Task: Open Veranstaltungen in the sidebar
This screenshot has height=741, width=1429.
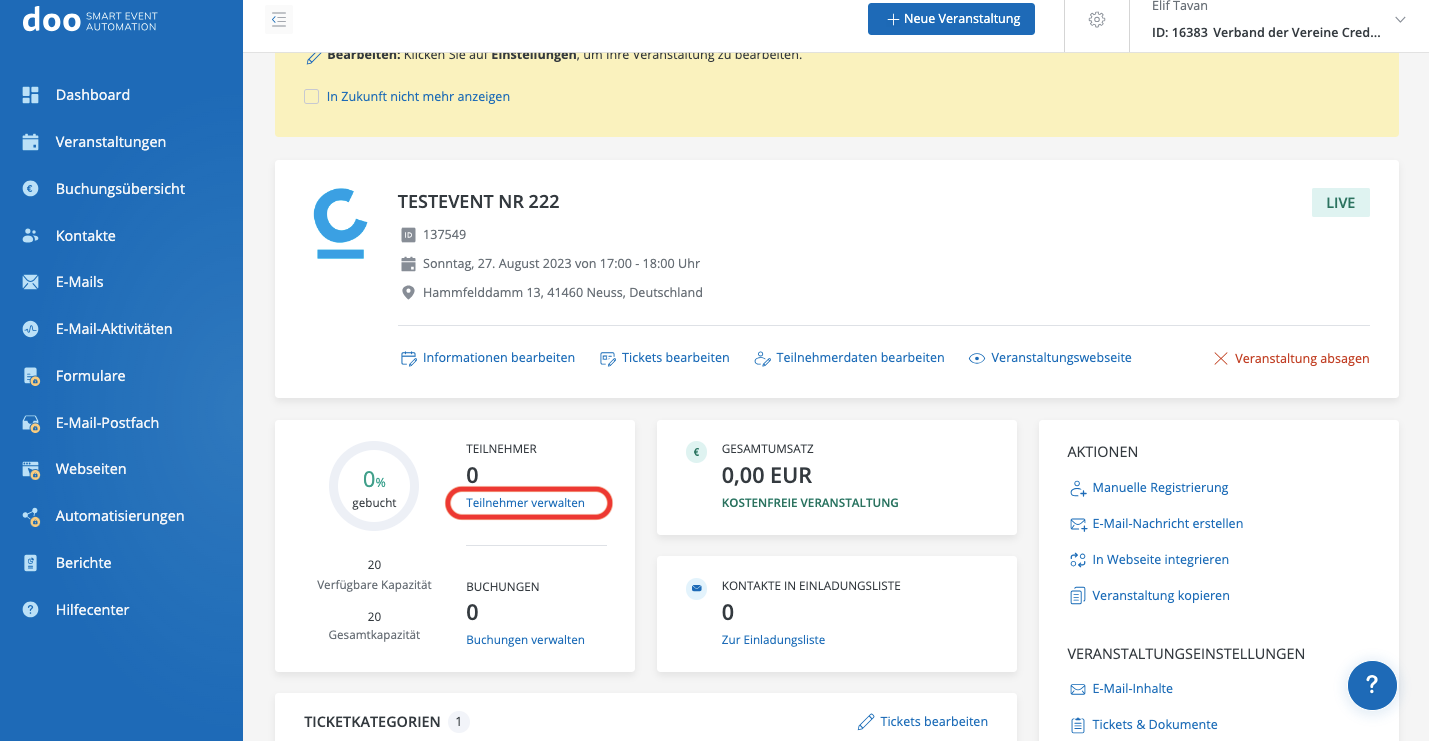Action: tap(110, 142)
